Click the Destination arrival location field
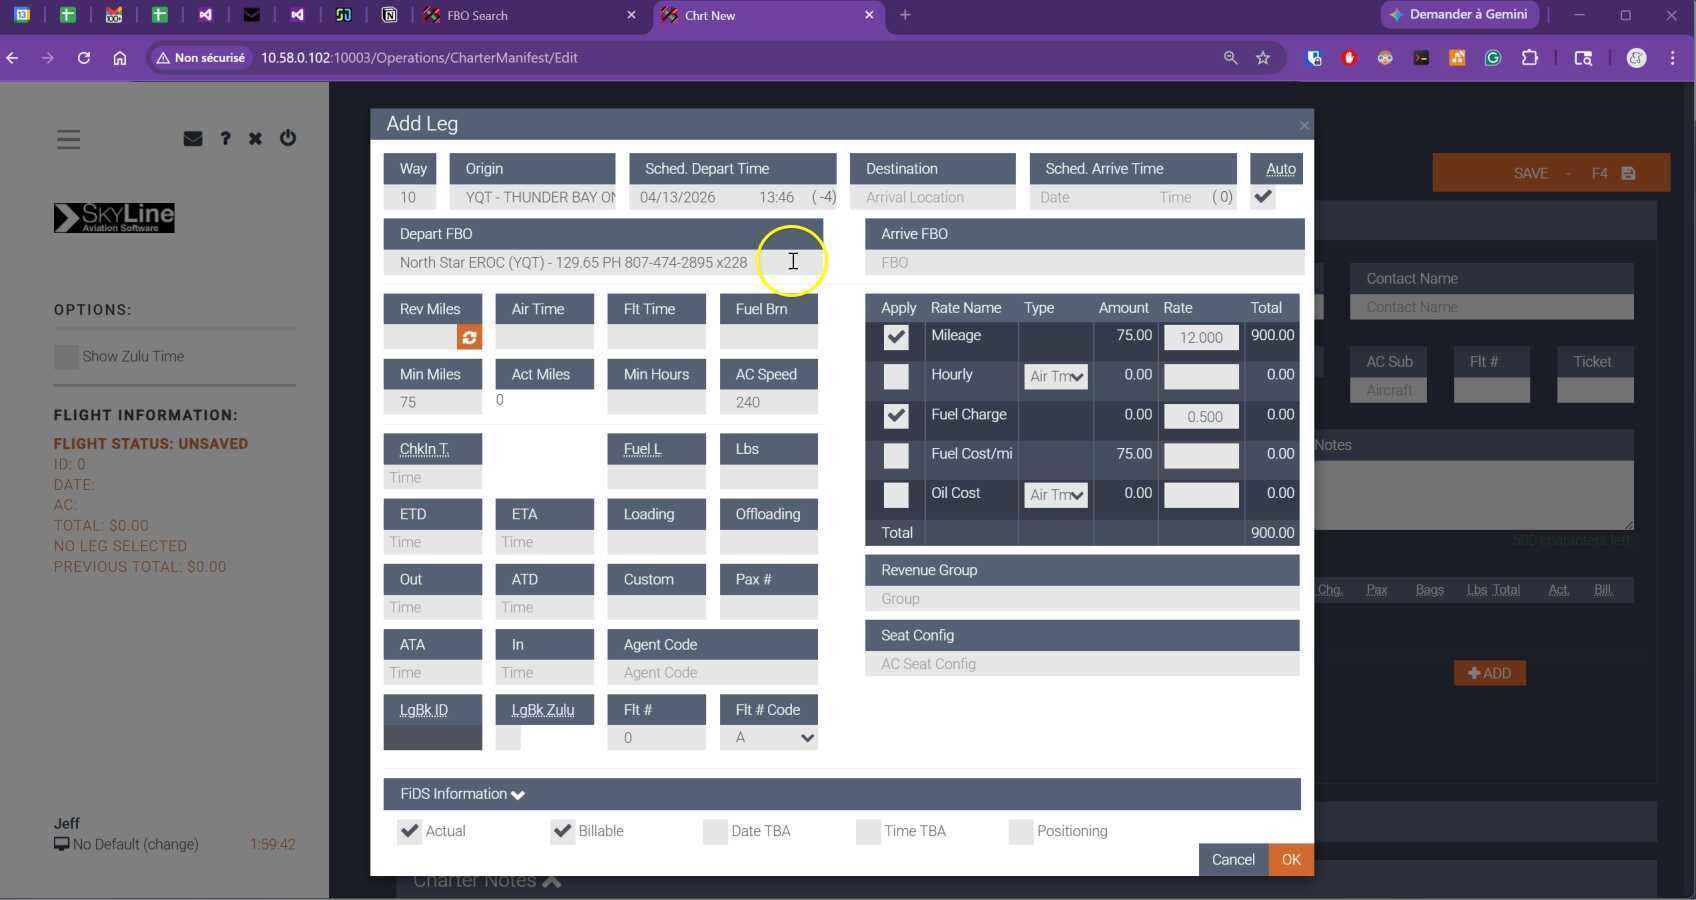Image resolution: width=1696 pixels, height=900 pixels. coord(933,197)
